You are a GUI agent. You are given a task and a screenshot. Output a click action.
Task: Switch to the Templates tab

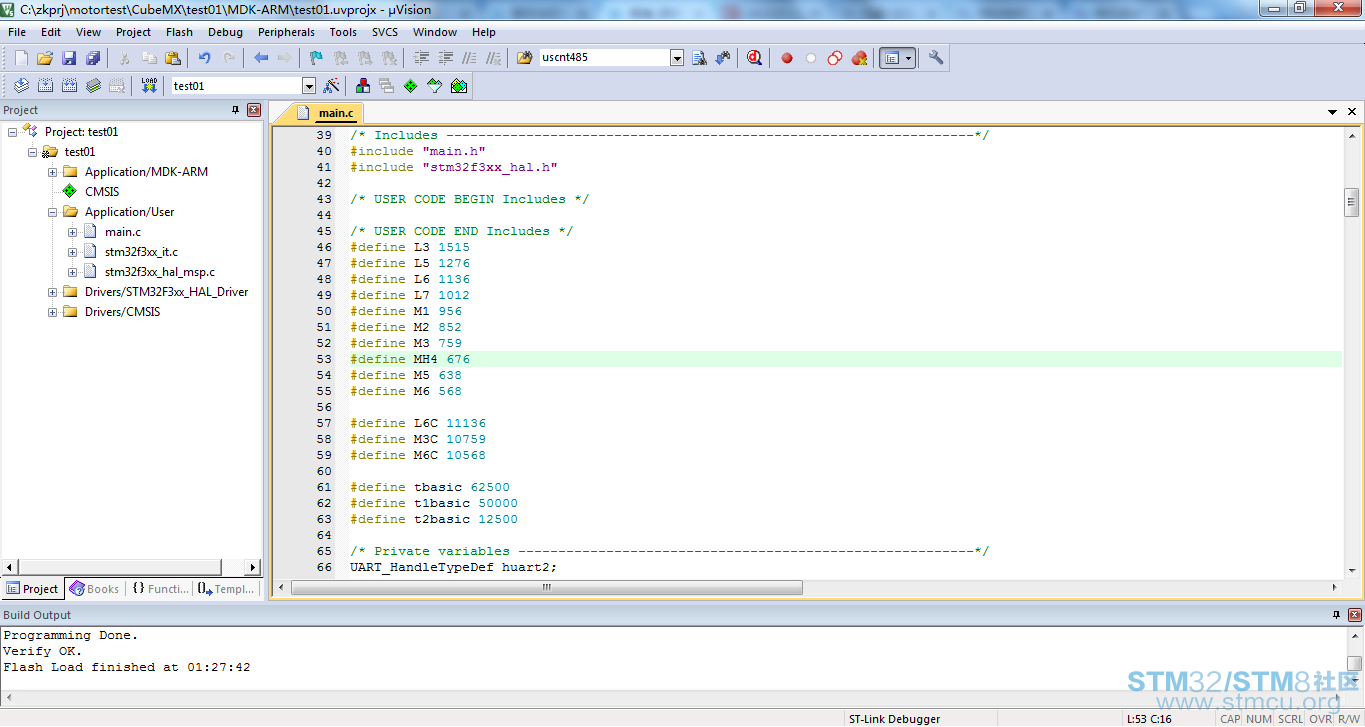(x=226, y=589)
